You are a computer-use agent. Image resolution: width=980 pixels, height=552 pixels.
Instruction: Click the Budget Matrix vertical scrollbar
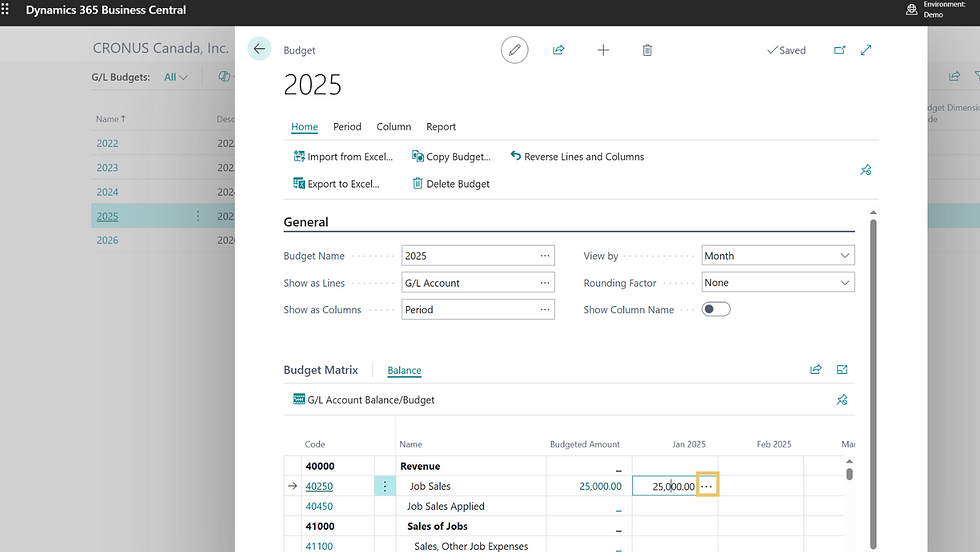(x=849, y=473)
